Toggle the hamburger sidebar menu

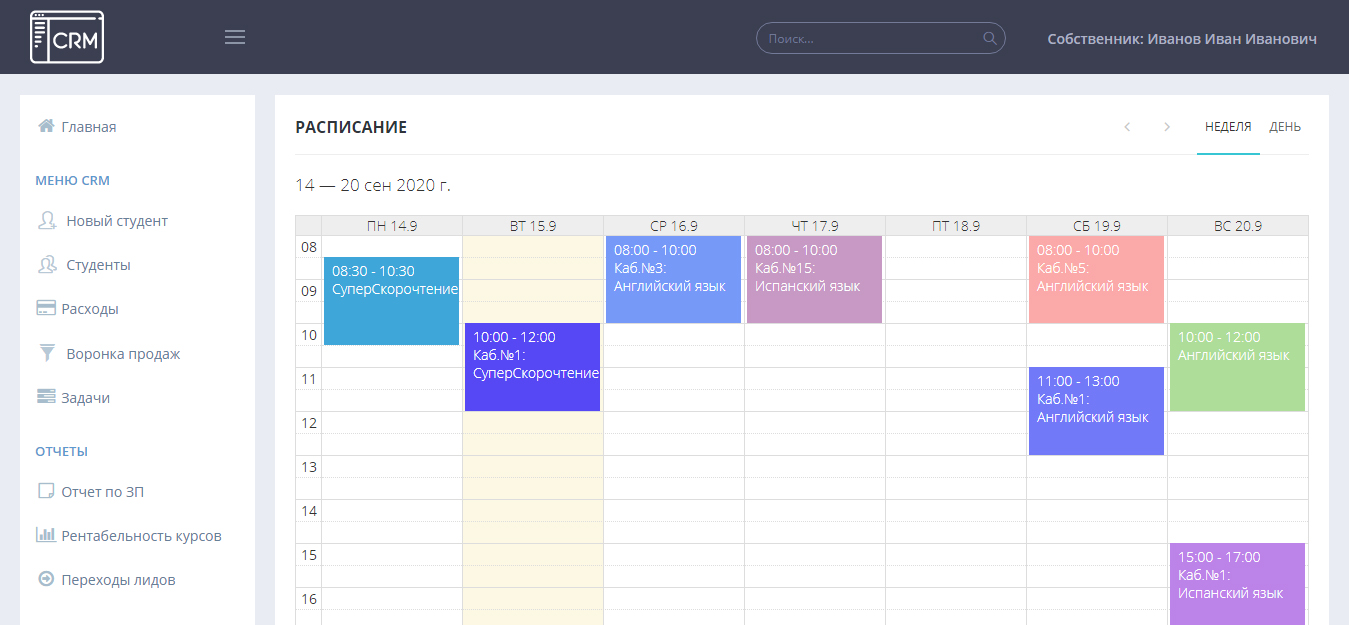tap(235, 38)
